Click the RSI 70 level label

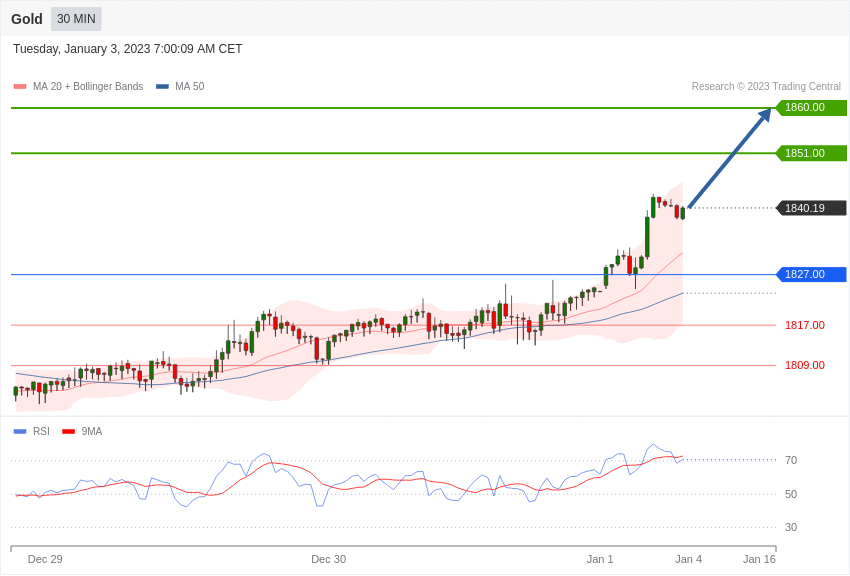[x=791, y=460]
